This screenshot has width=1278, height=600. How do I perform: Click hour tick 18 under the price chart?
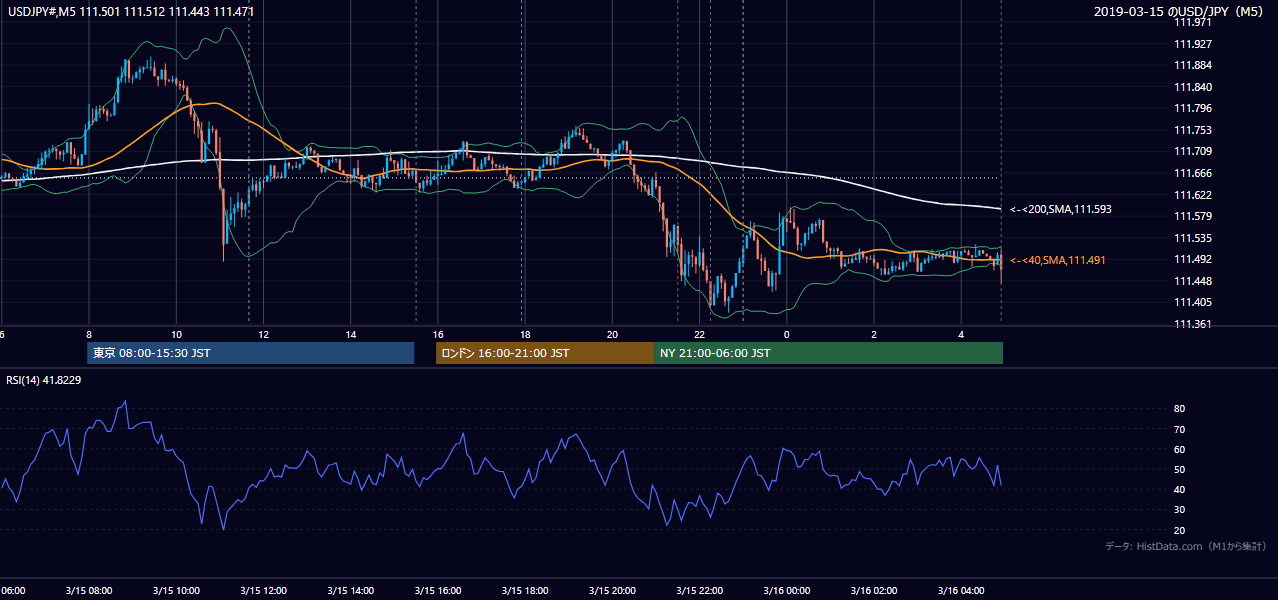[x=525, y=334]
